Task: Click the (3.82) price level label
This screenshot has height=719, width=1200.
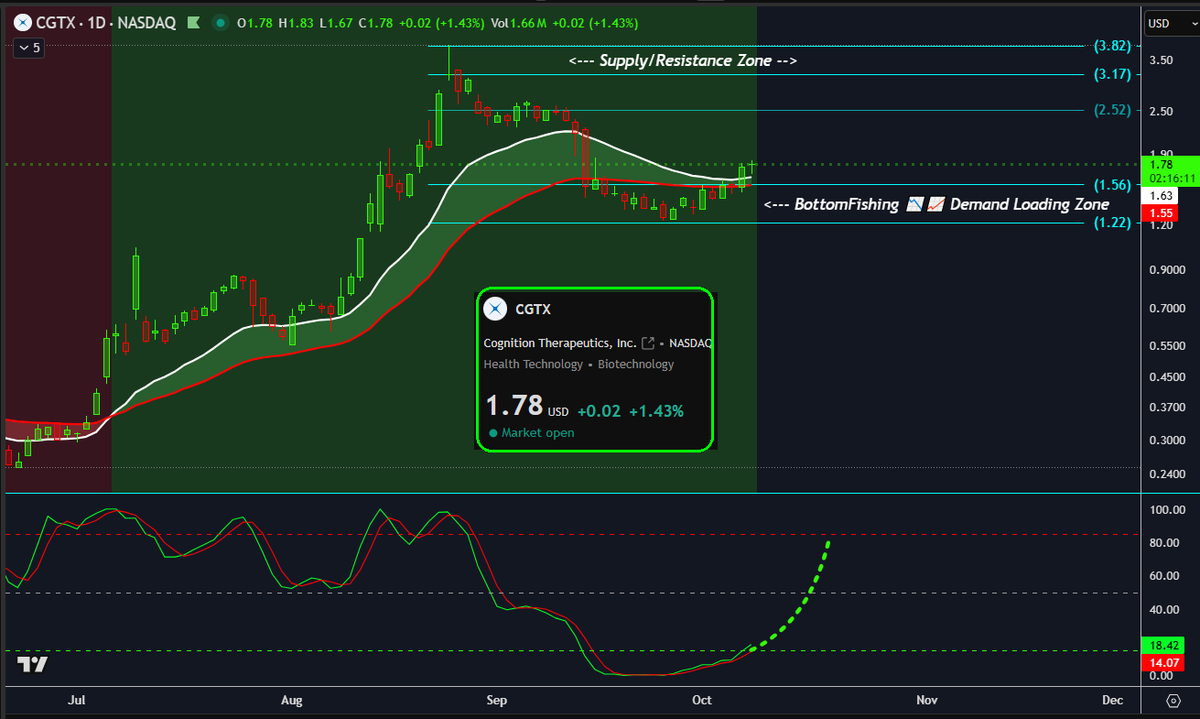Action: click(x=1112, y=46)
